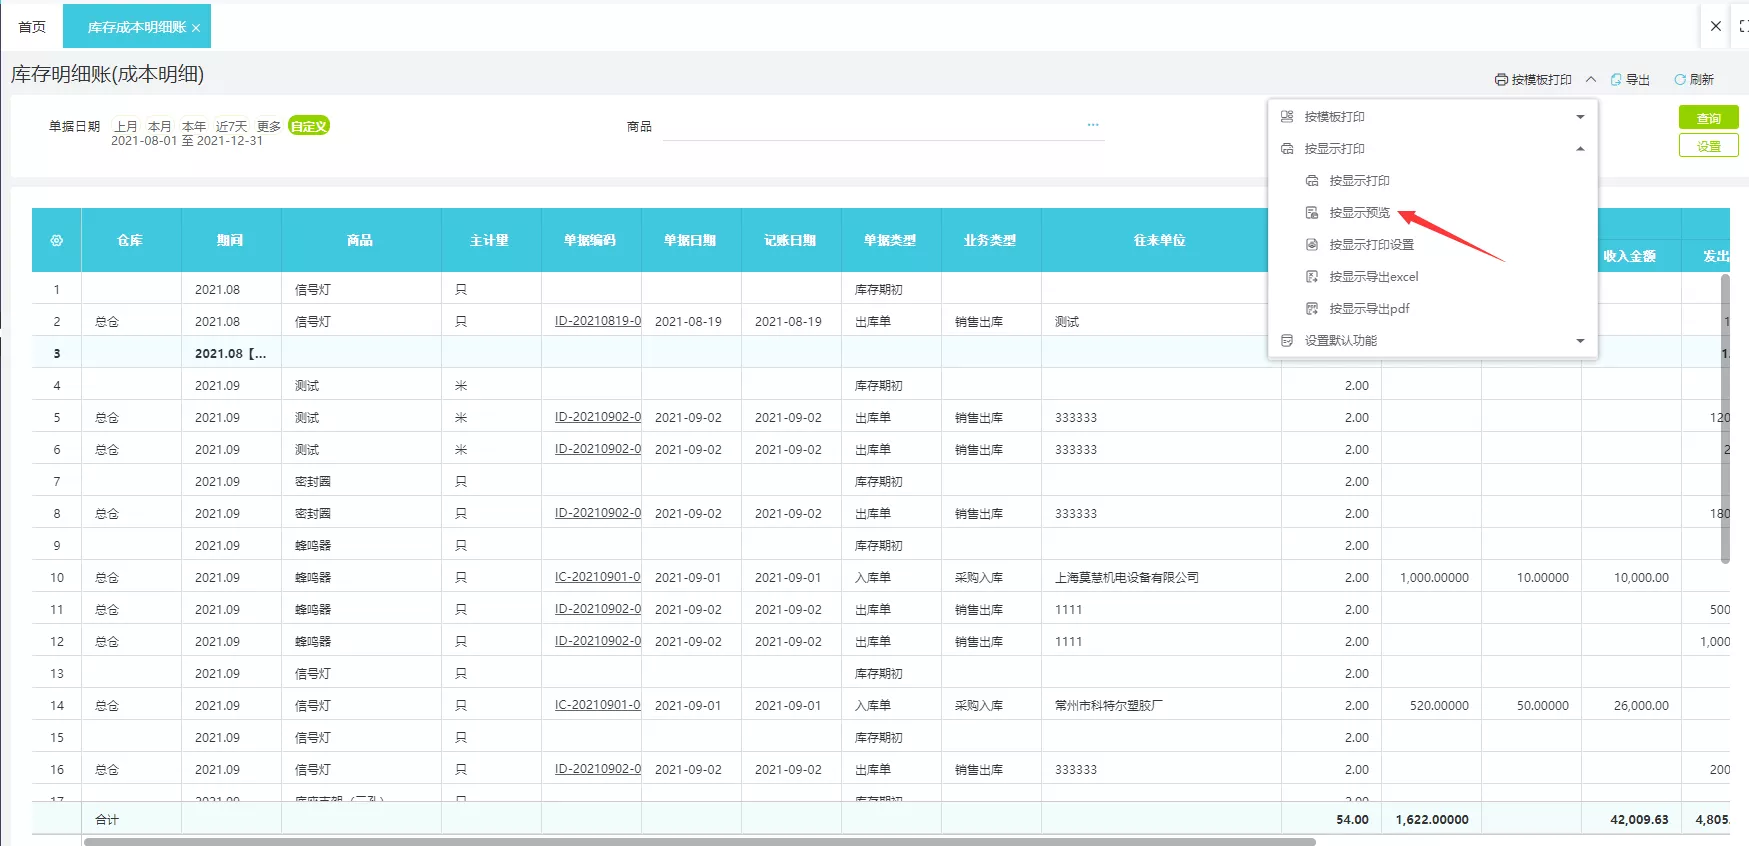Click the 按显示导出pdf icon
Viewport: 1749px width, 846px height.
click(x=1312, y=309)
